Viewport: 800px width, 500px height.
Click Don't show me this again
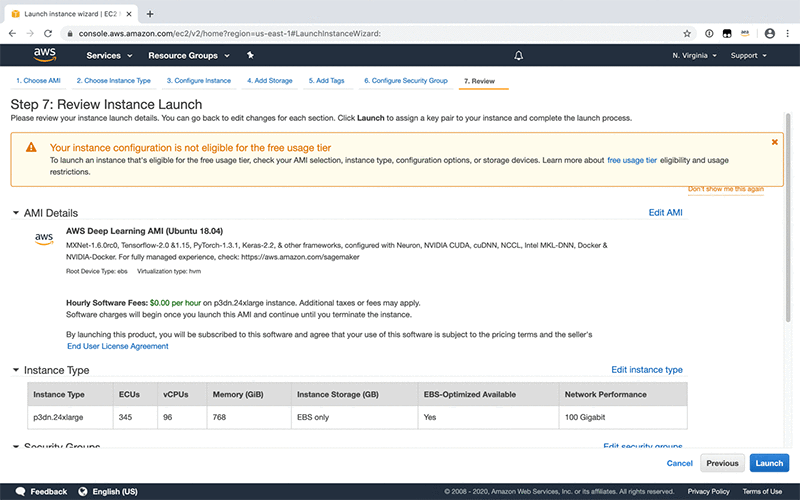coord(726,189)
